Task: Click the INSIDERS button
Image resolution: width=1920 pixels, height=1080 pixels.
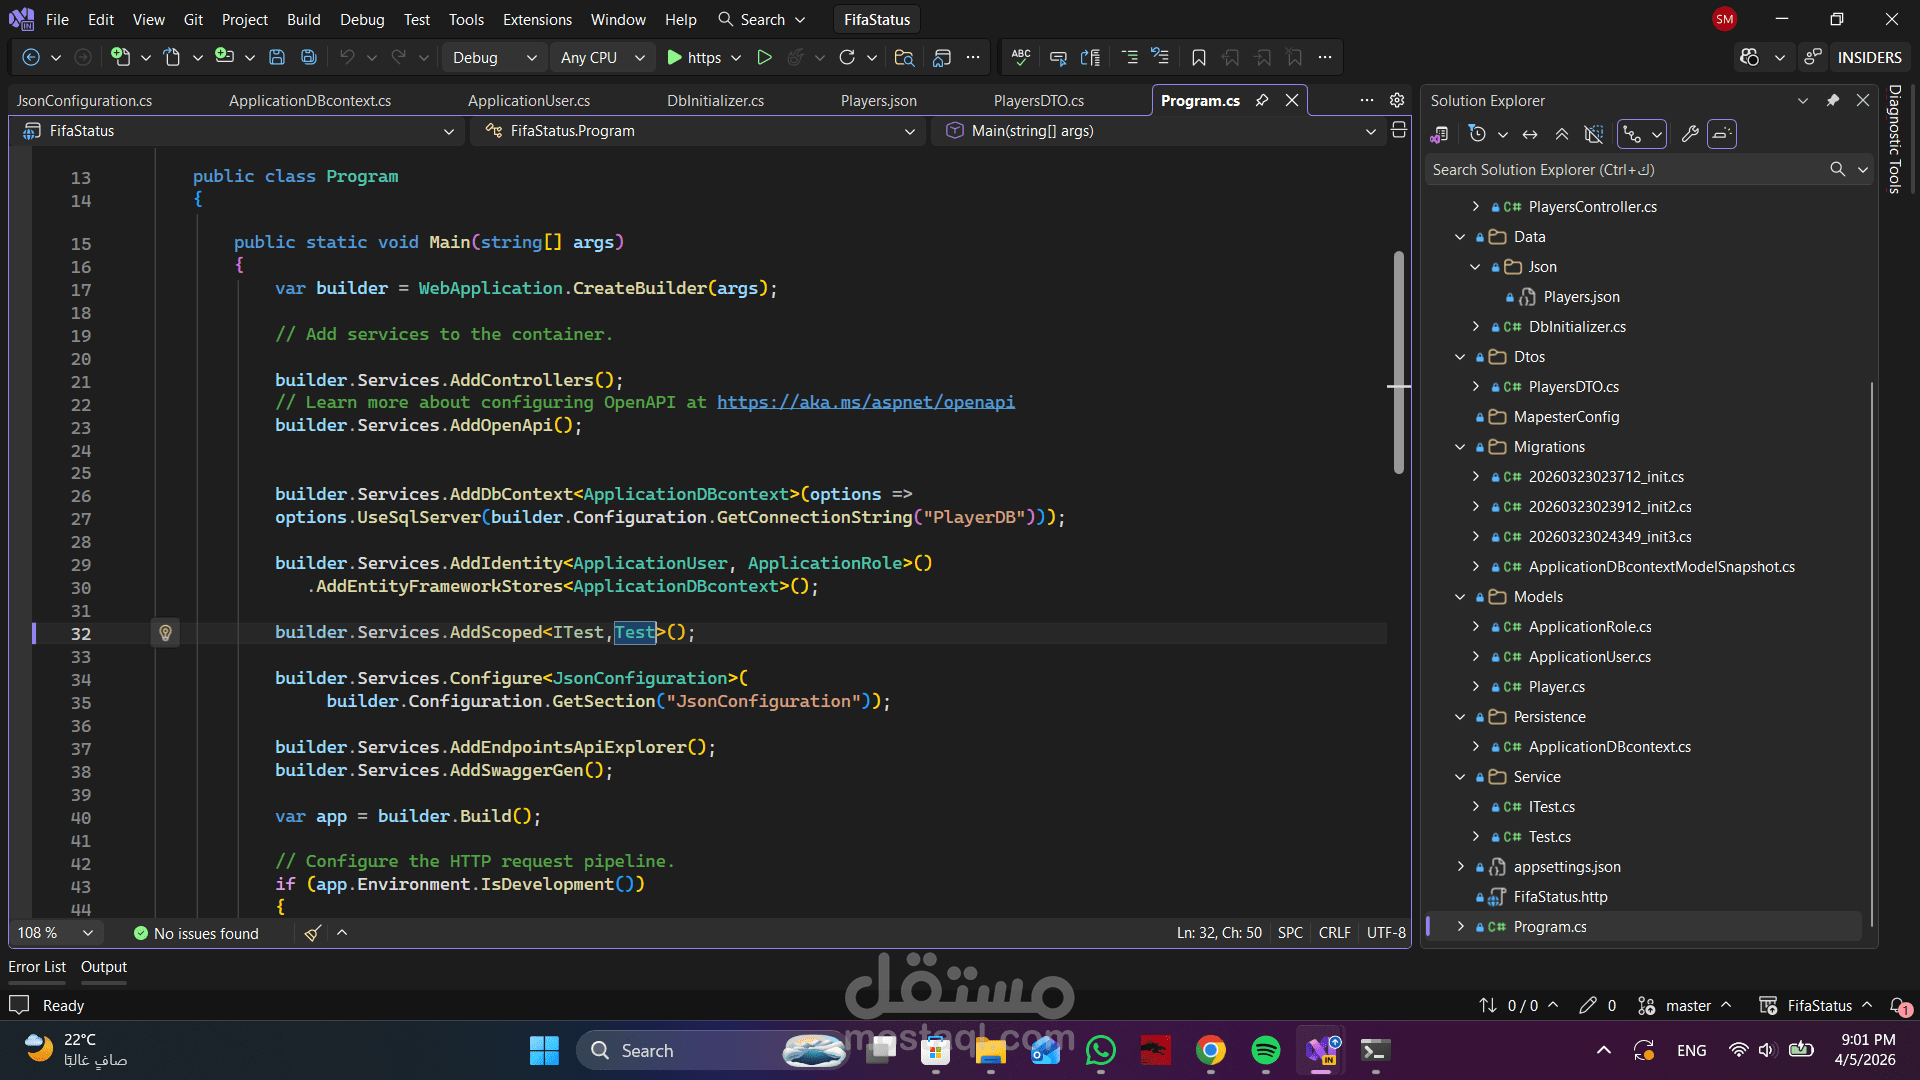Action: [x=1868, y=58]
